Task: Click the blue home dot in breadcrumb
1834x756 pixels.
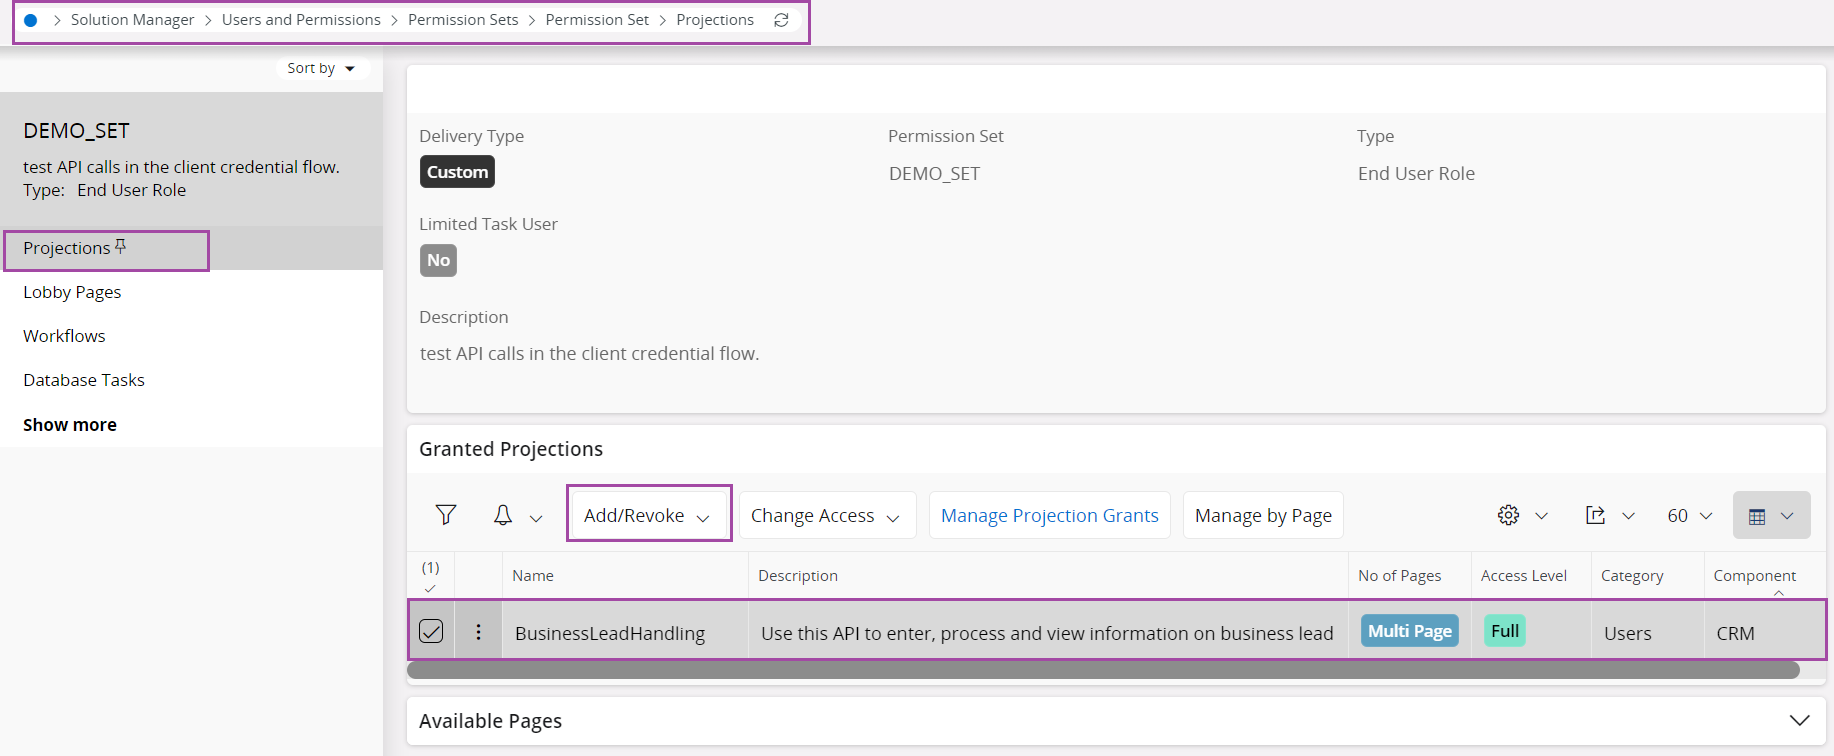Action: pyautogui.click(x=31, y=20)
